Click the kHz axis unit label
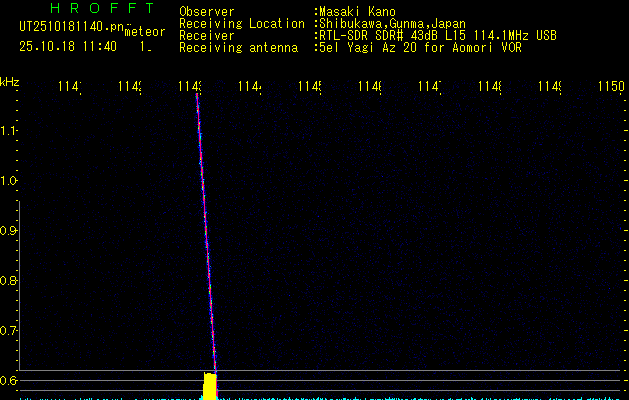This screenshot has height=400, width=629. [9, 81]
